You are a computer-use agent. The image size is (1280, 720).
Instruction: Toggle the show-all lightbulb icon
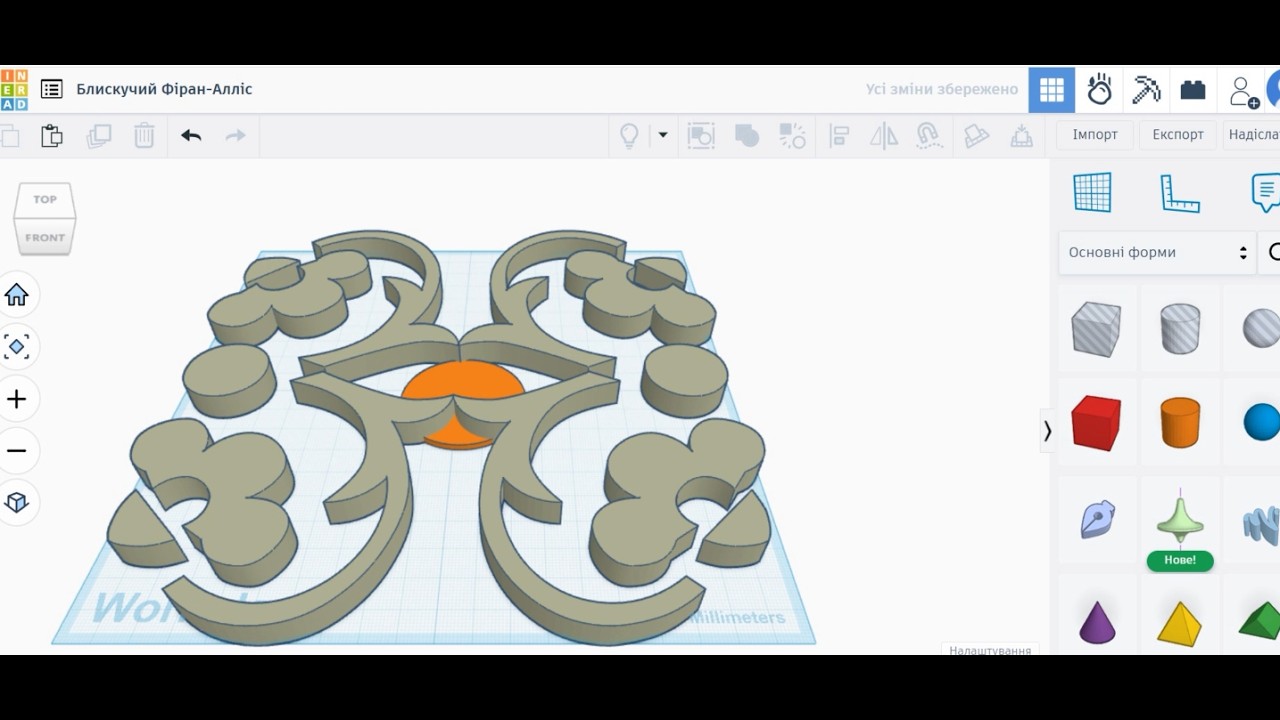tap(629, 136)
